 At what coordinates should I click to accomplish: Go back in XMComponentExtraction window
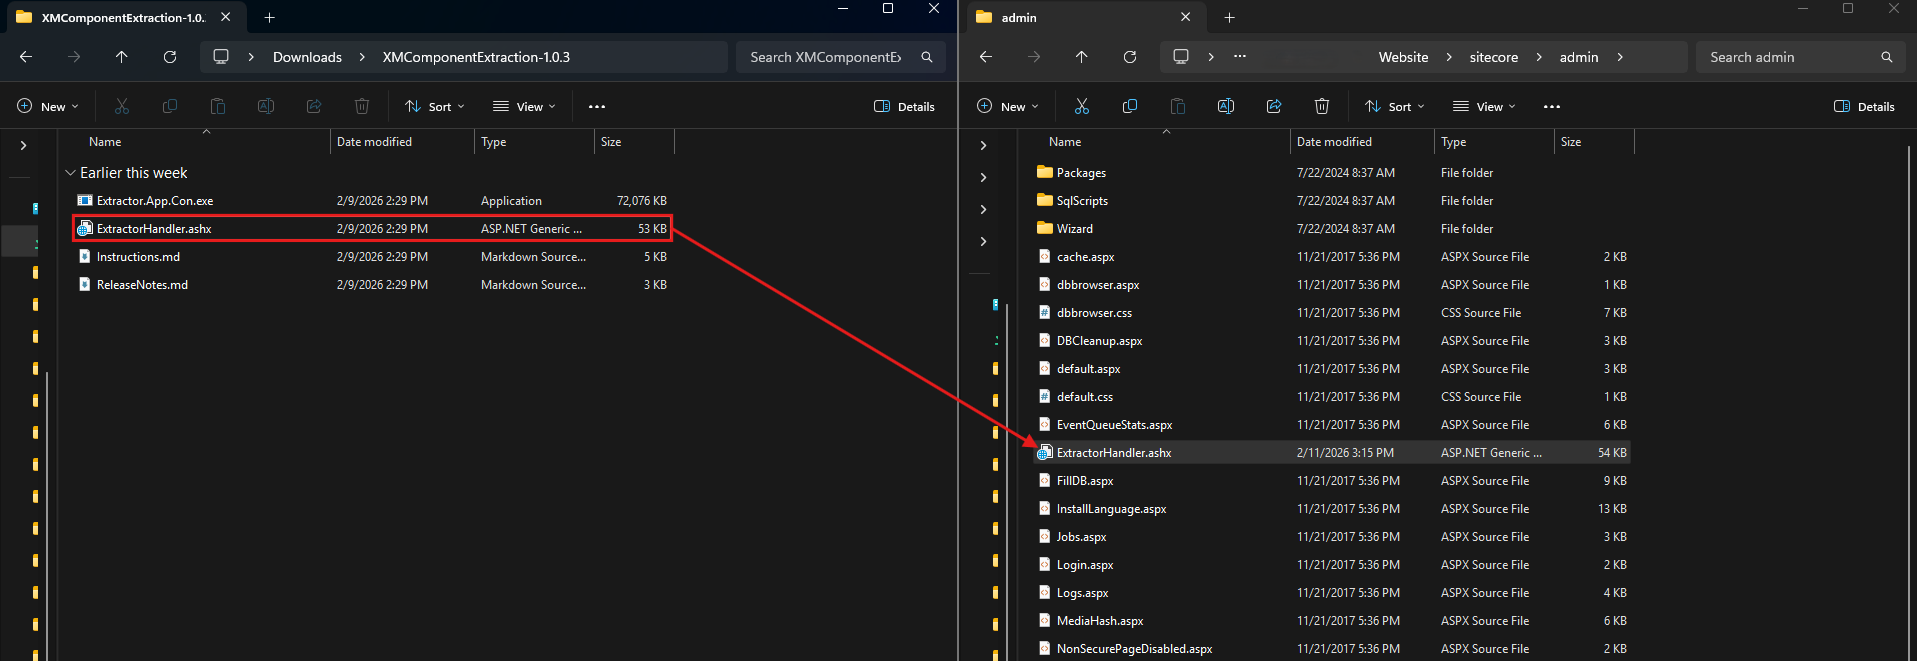click(26, 57)
